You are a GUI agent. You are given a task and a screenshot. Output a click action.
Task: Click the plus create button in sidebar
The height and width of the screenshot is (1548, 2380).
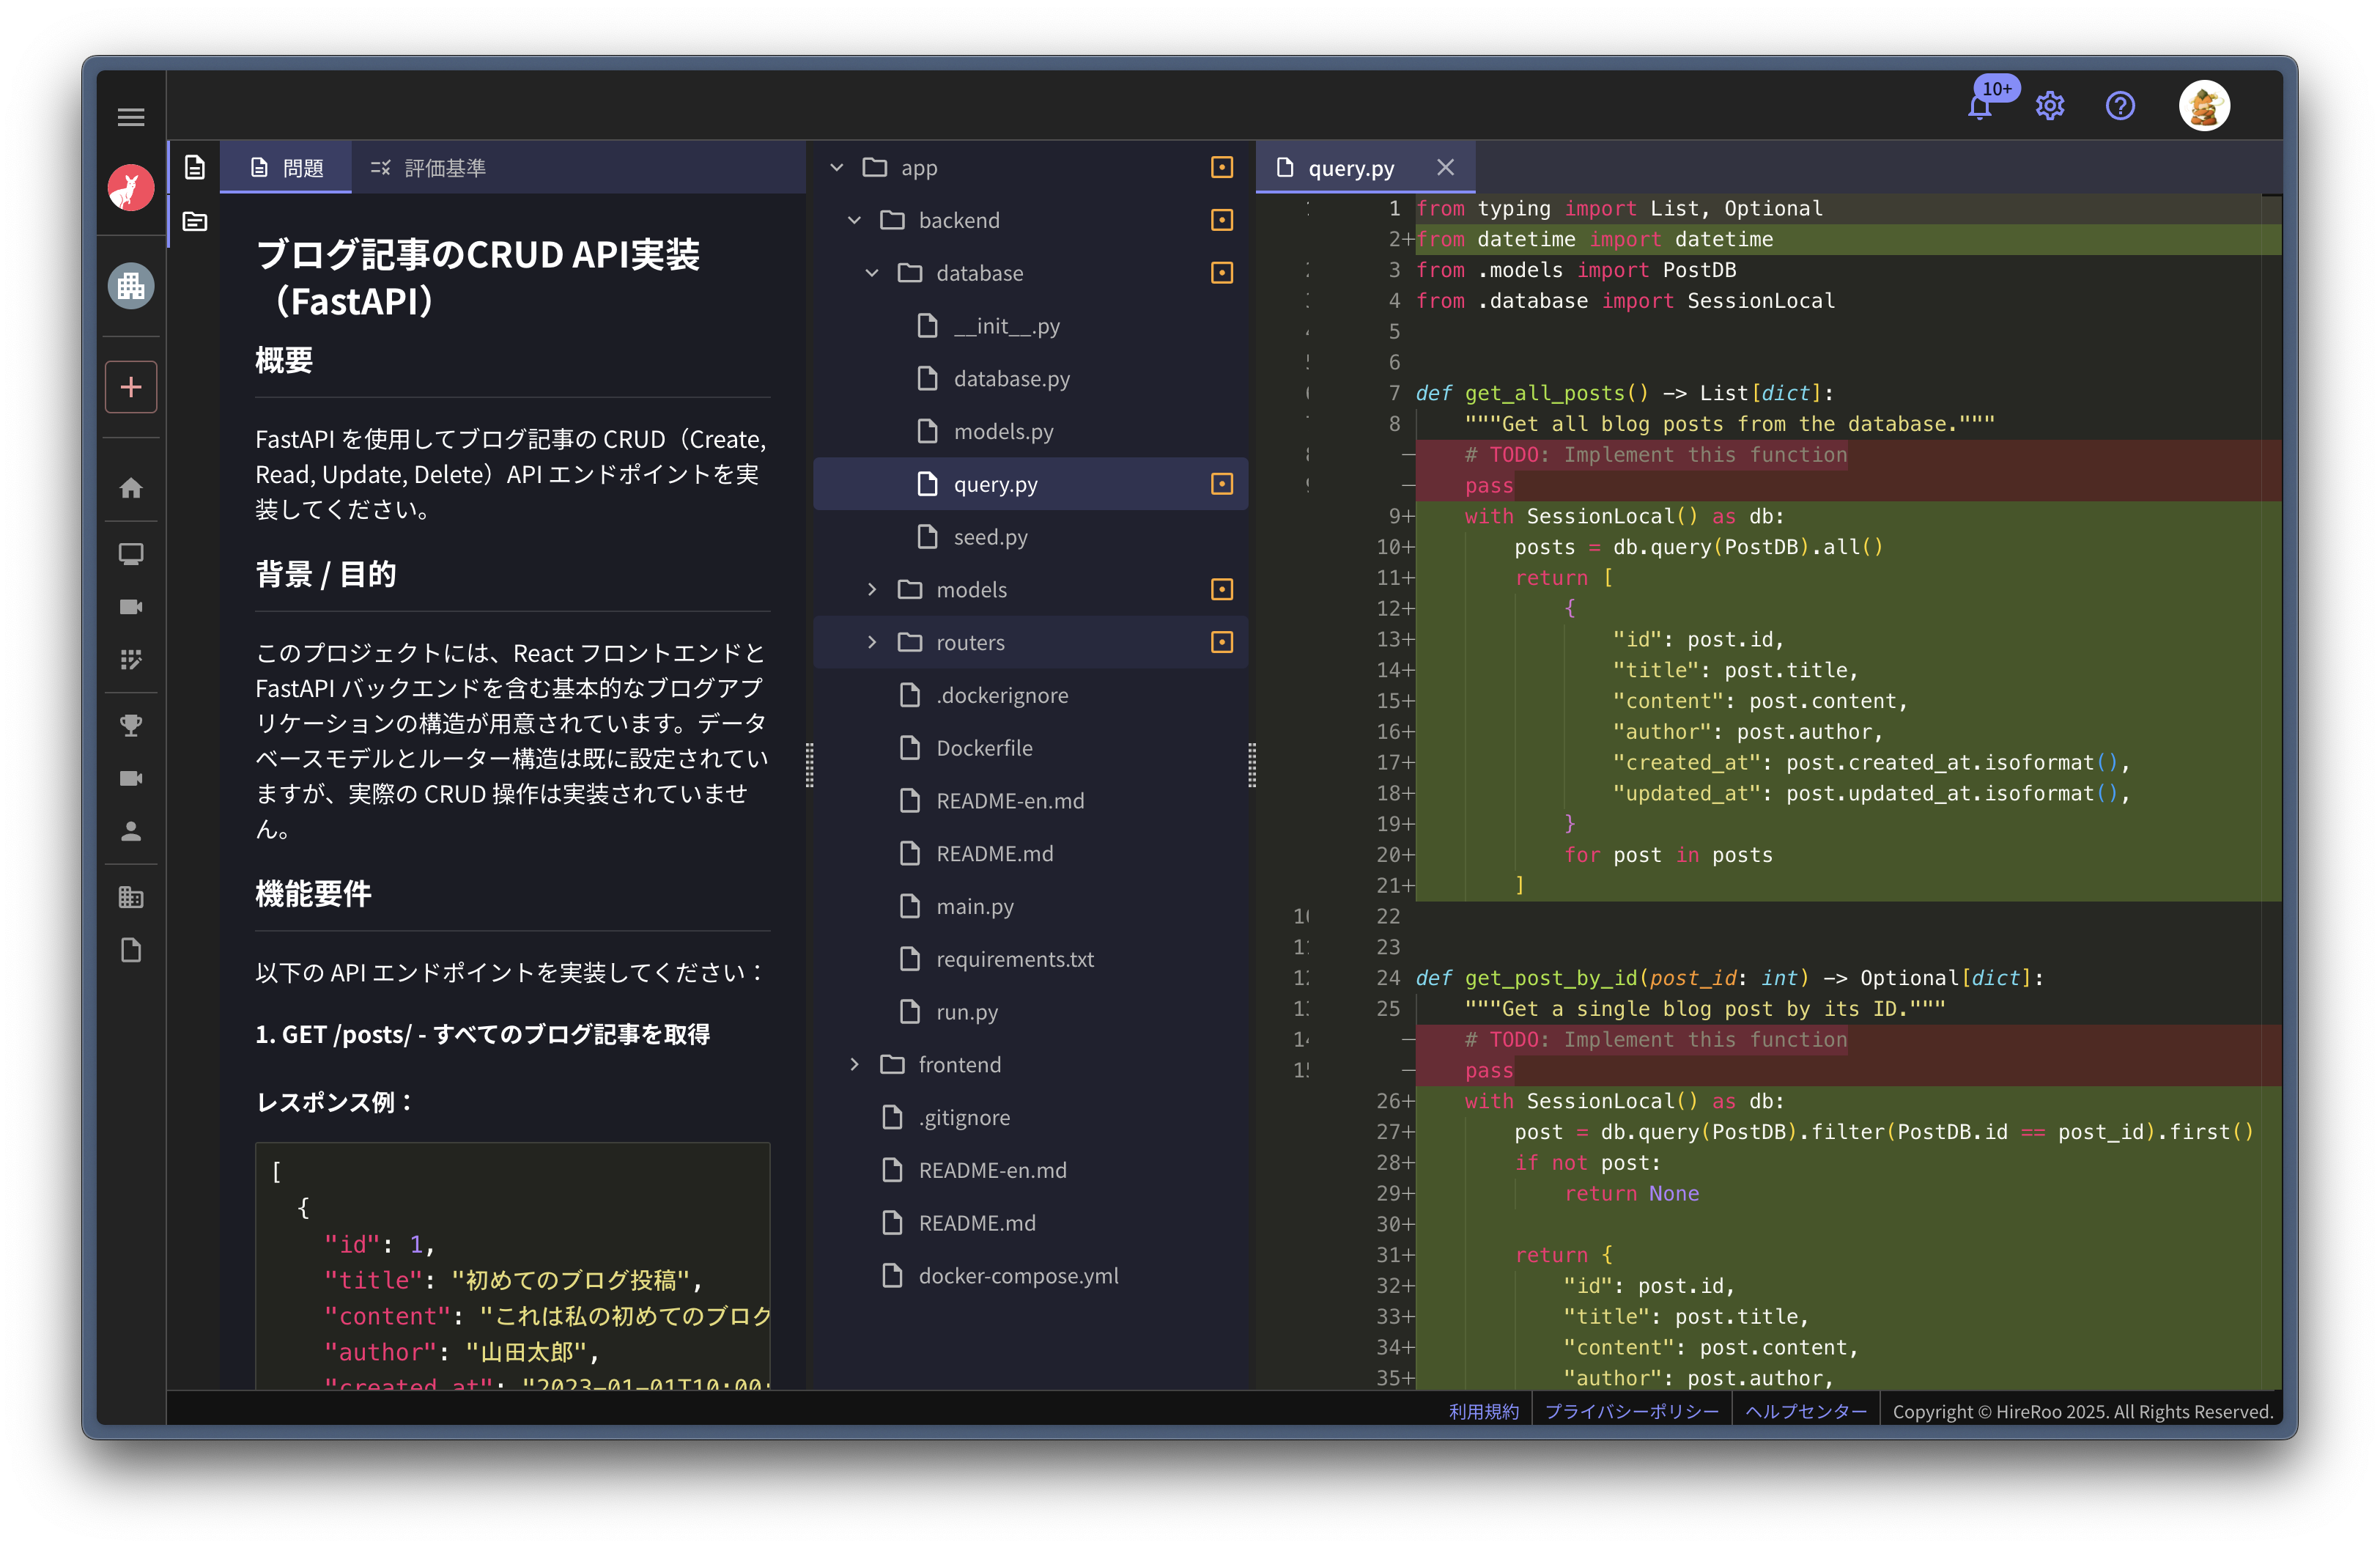click(x=131, y=387)
